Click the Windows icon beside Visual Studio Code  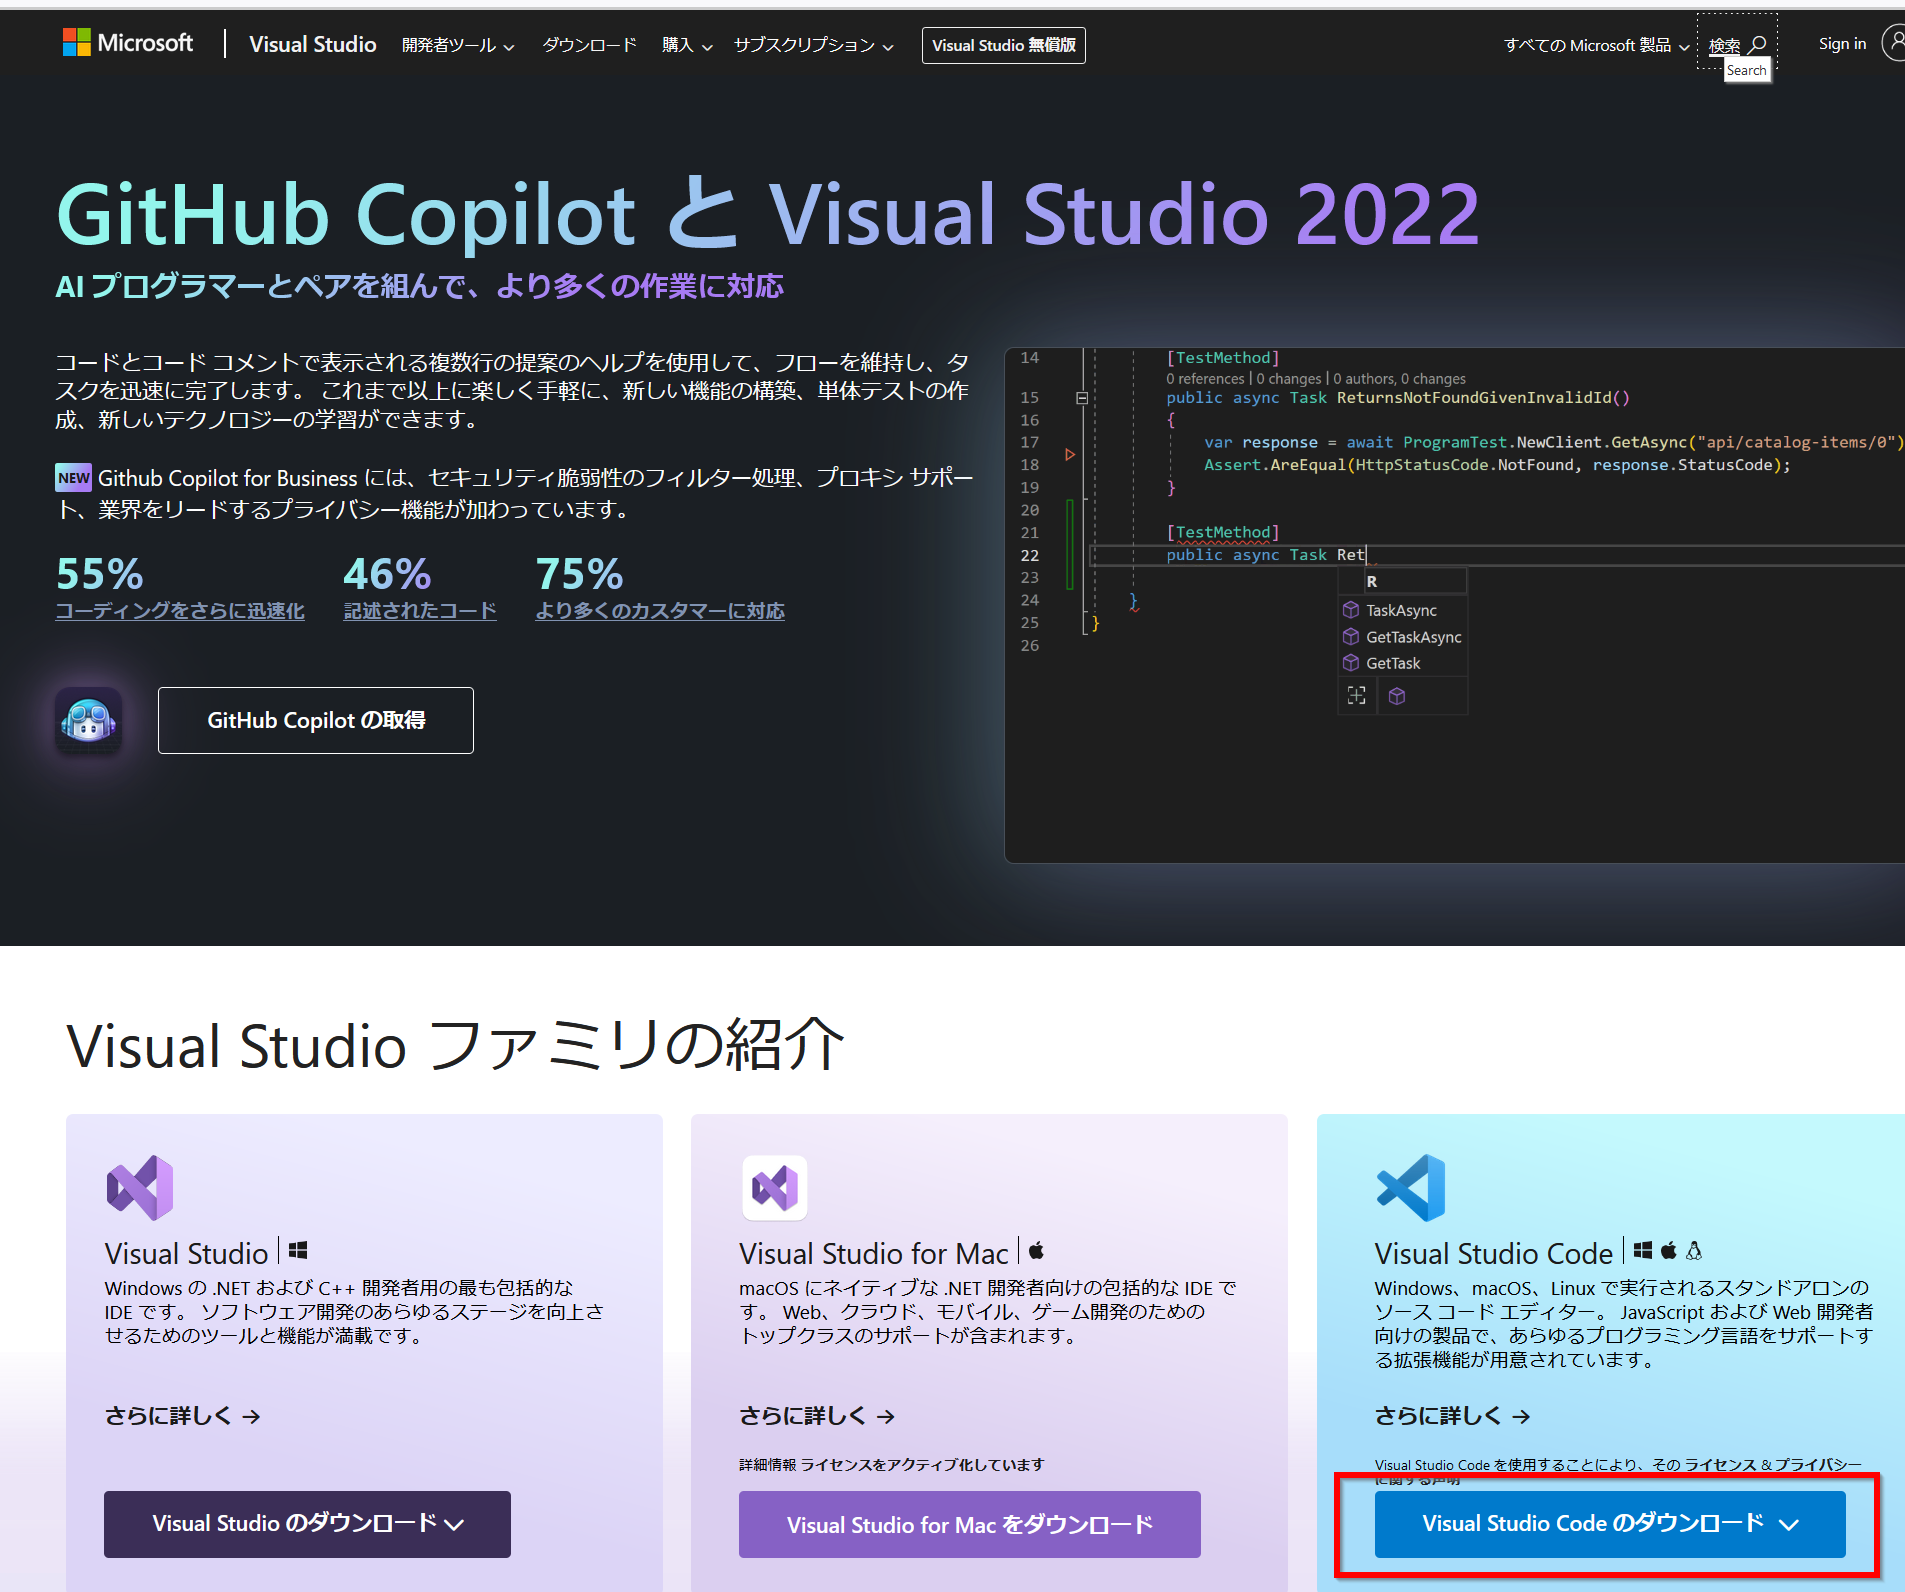click(1643, 1250)
